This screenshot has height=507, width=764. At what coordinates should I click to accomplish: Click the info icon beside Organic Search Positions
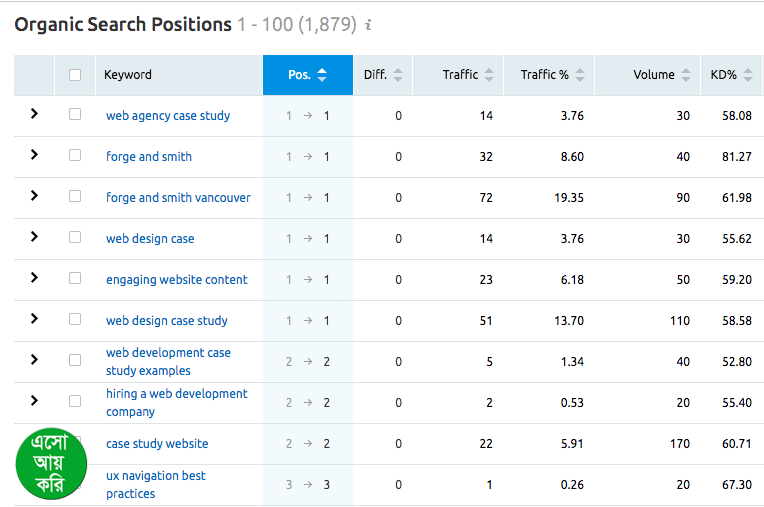pyautogui.click(x=368, y=25)
